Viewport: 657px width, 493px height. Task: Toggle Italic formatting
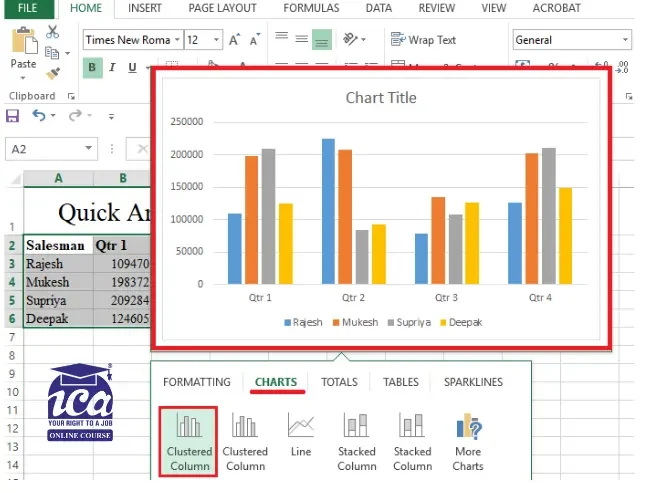[112, 68]
